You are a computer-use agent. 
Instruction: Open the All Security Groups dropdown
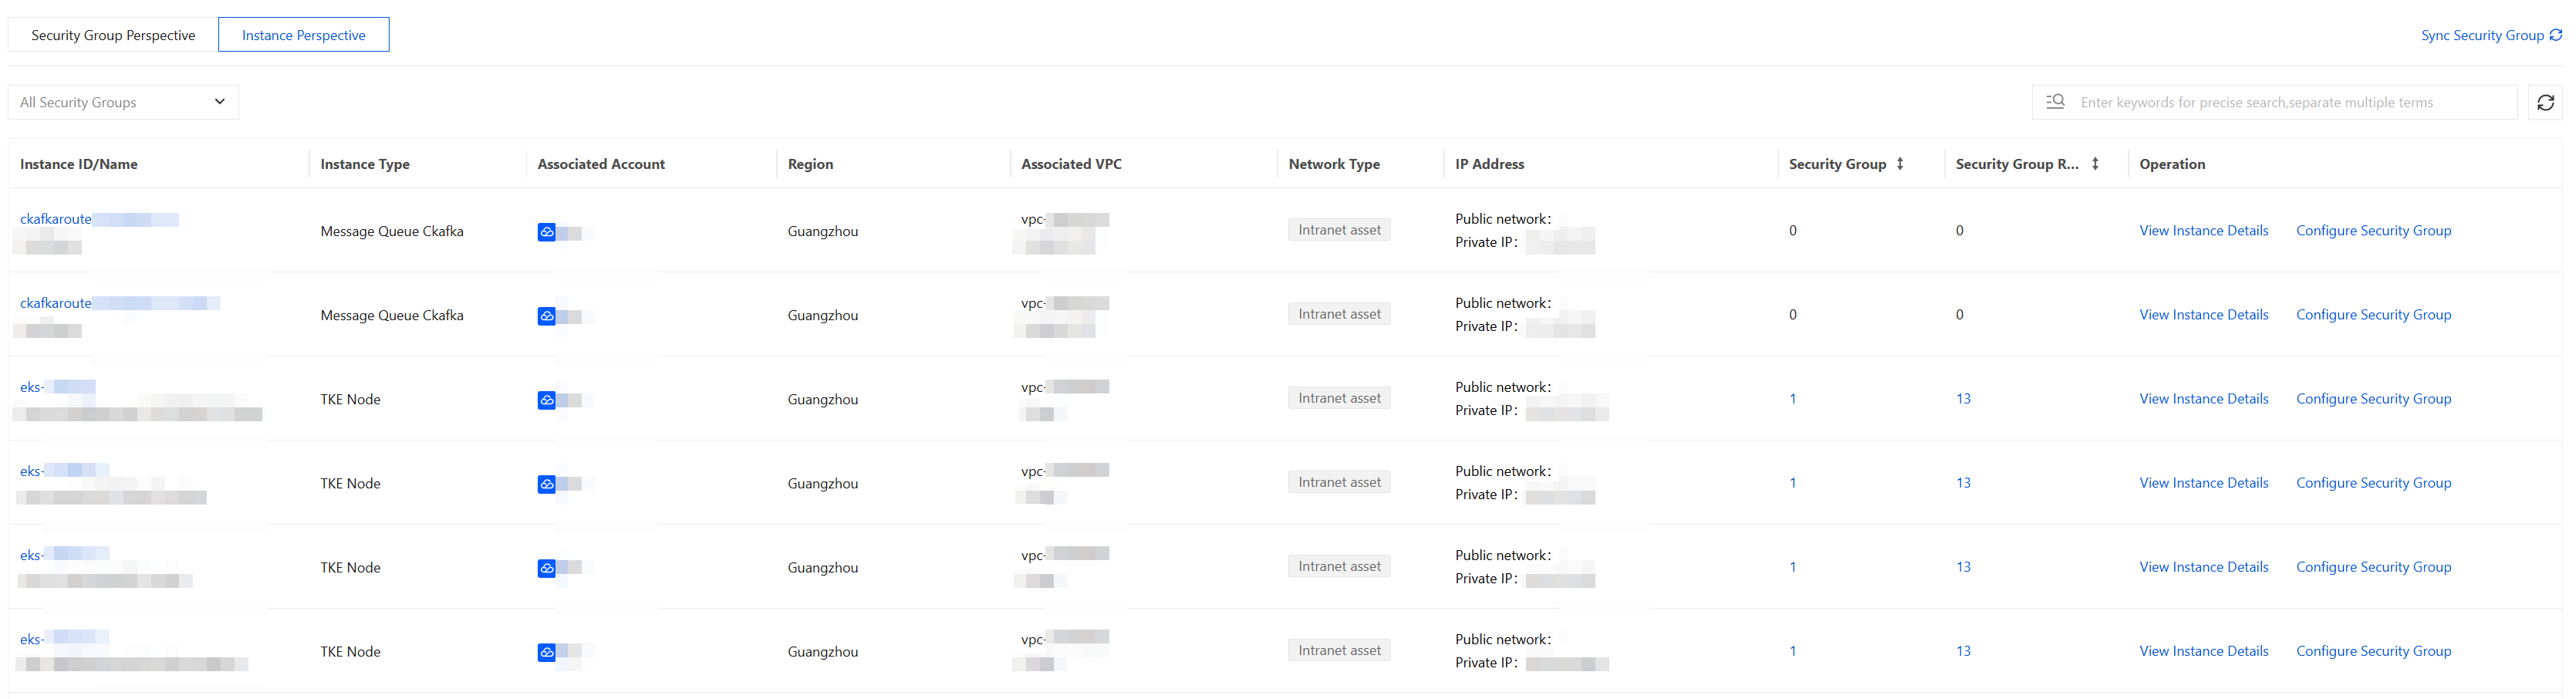(x=123, y=102)
